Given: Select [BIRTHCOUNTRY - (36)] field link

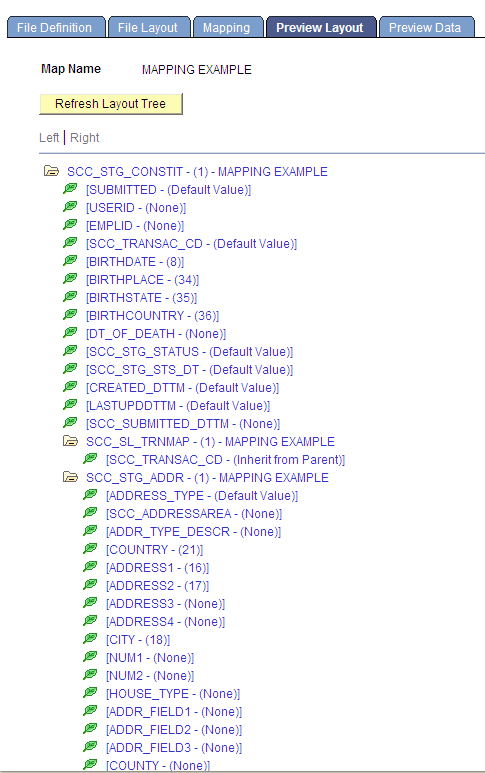Looking at the screenshot, I should (x=153, y=316).
